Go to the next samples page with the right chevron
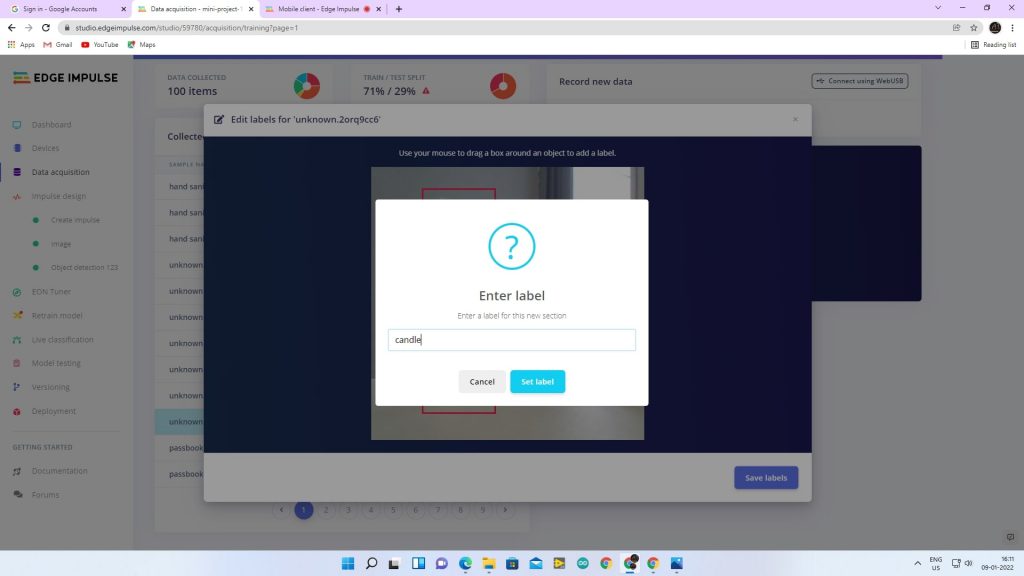 tap(506, 510)
